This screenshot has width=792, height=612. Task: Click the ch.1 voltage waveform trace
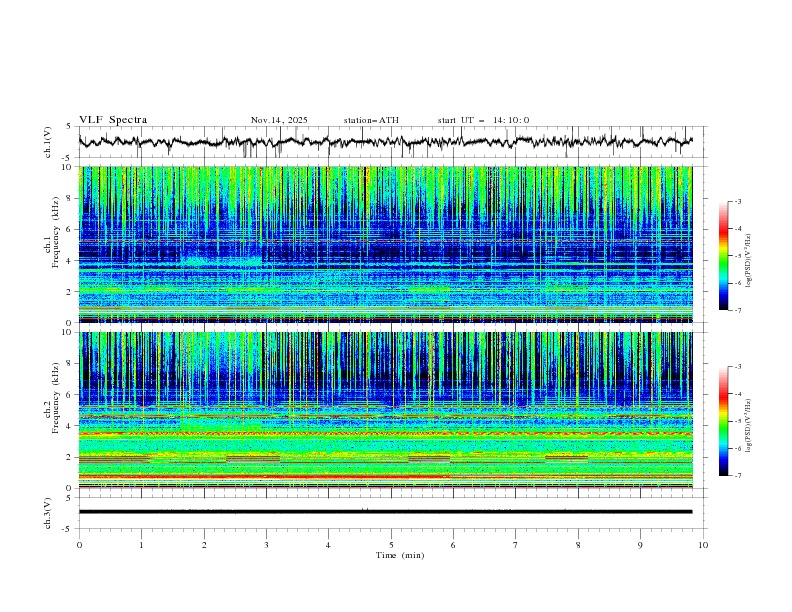(385, 142)
